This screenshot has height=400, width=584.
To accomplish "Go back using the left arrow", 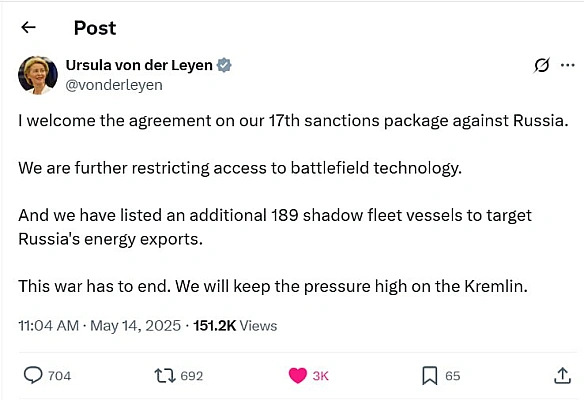I will (28, 27).
